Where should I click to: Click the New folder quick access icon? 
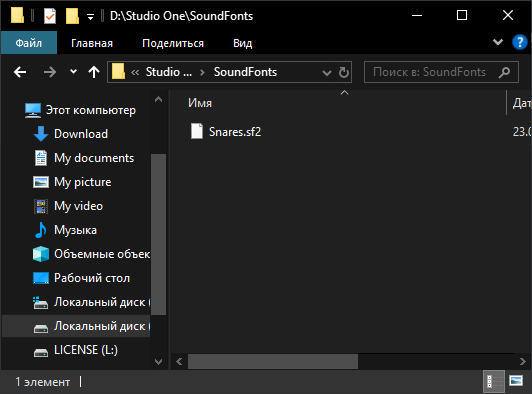point(72,16)
